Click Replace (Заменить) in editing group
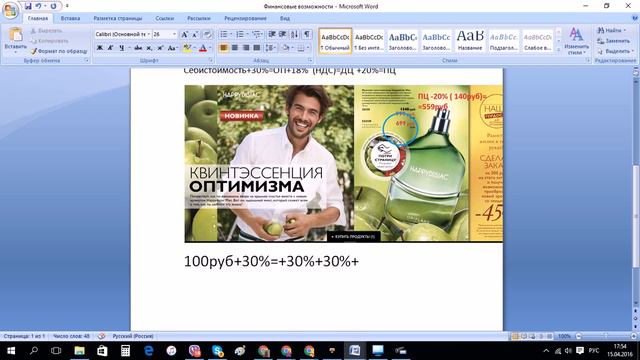640x360 pixels. [x=613, y=41]
